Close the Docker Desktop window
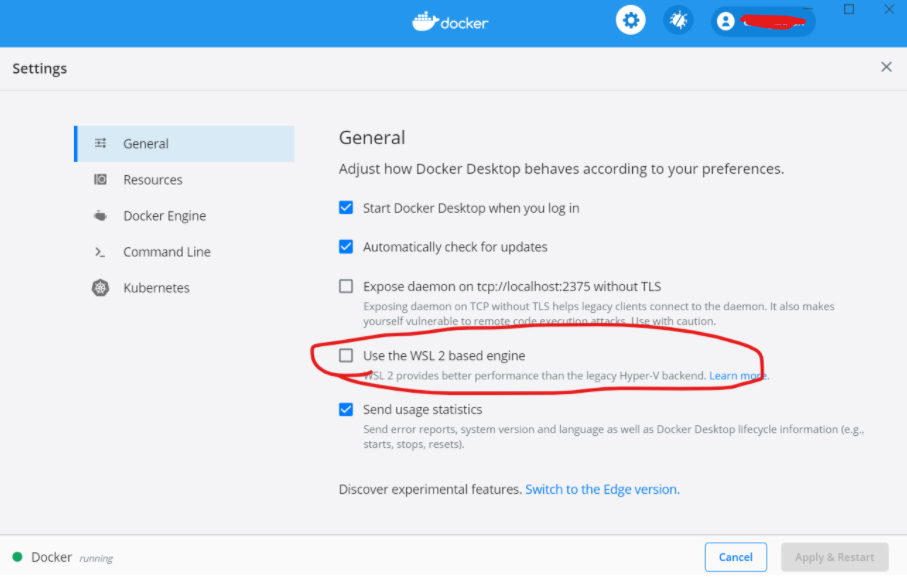 tap(889, 9)
